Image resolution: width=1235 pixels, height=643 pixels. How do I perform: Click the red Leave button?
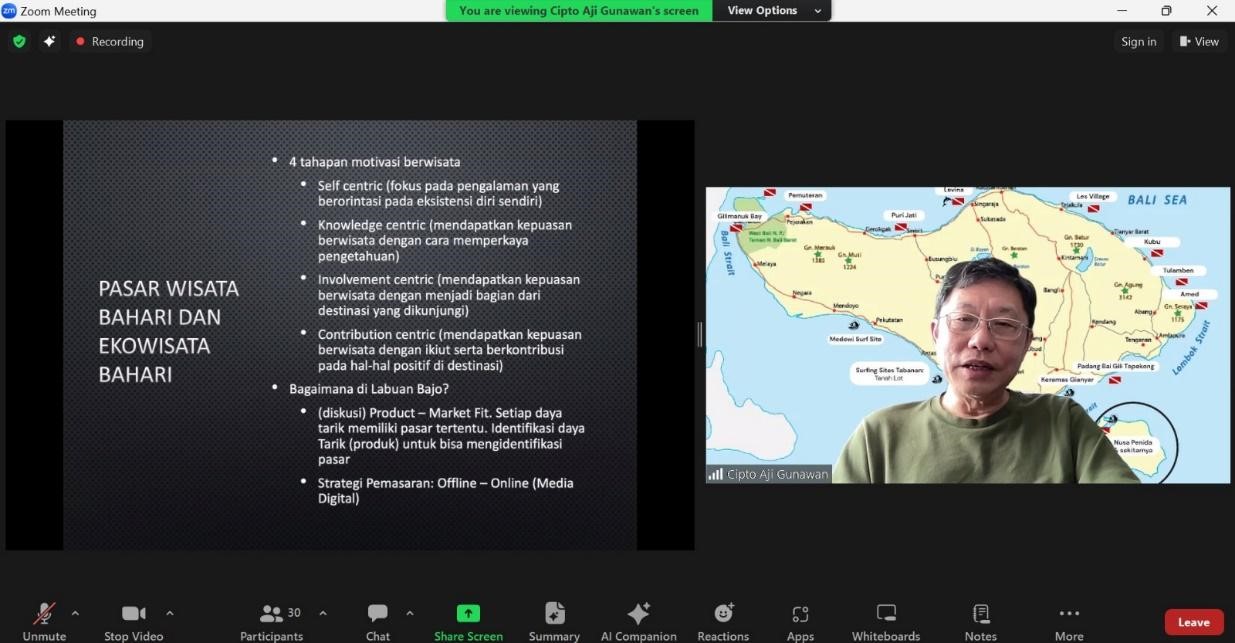click(x=1194, y=622)
